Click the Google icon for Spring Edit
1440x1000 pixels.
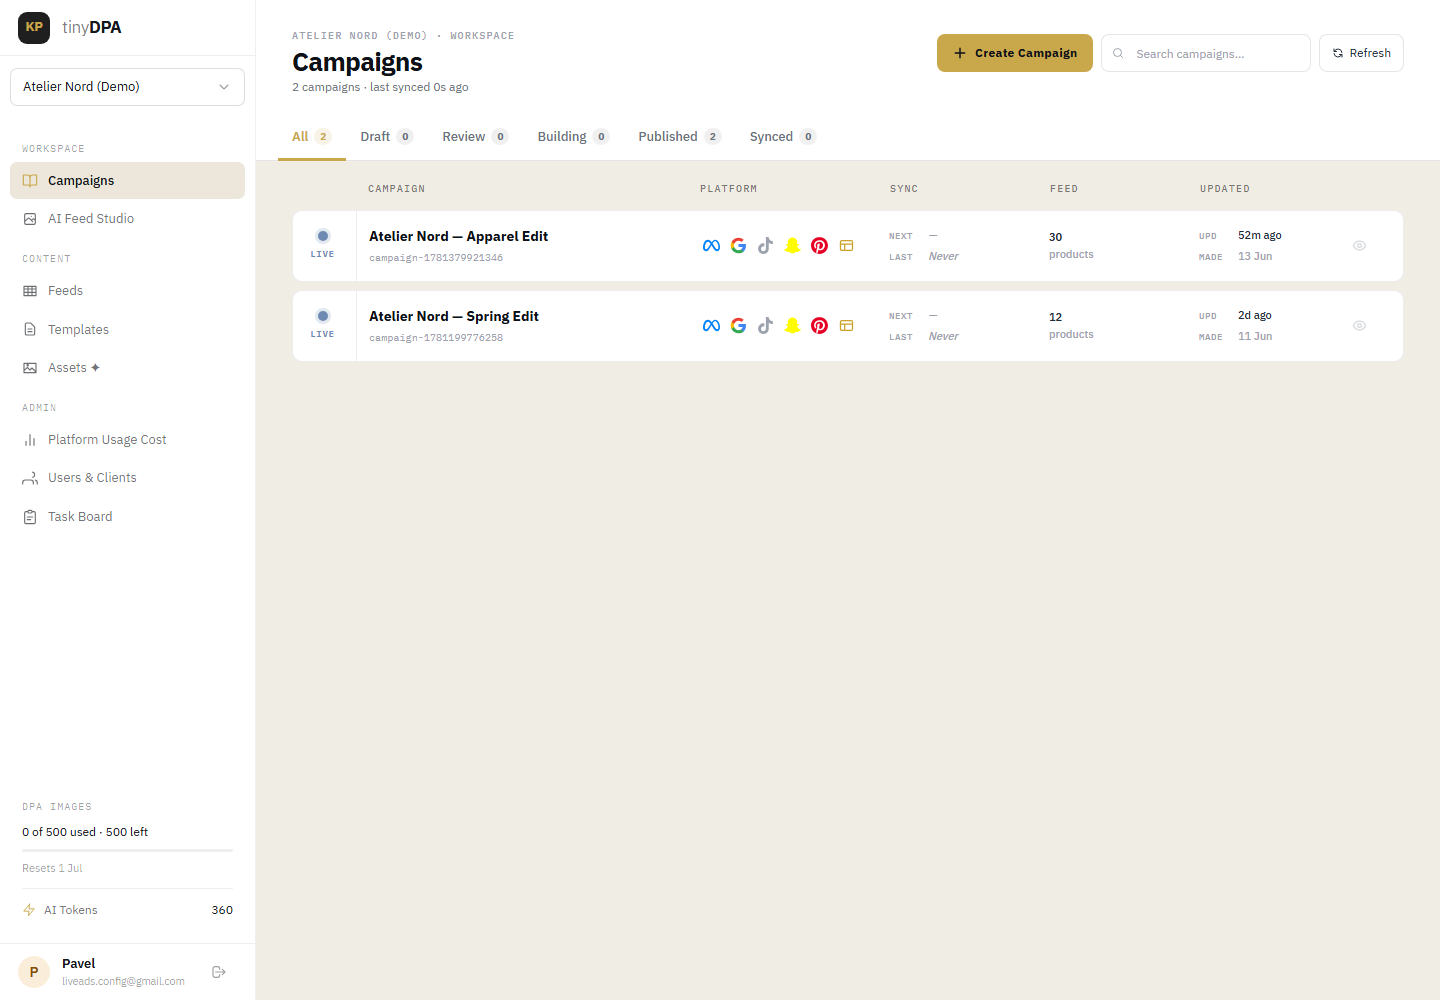738,326
